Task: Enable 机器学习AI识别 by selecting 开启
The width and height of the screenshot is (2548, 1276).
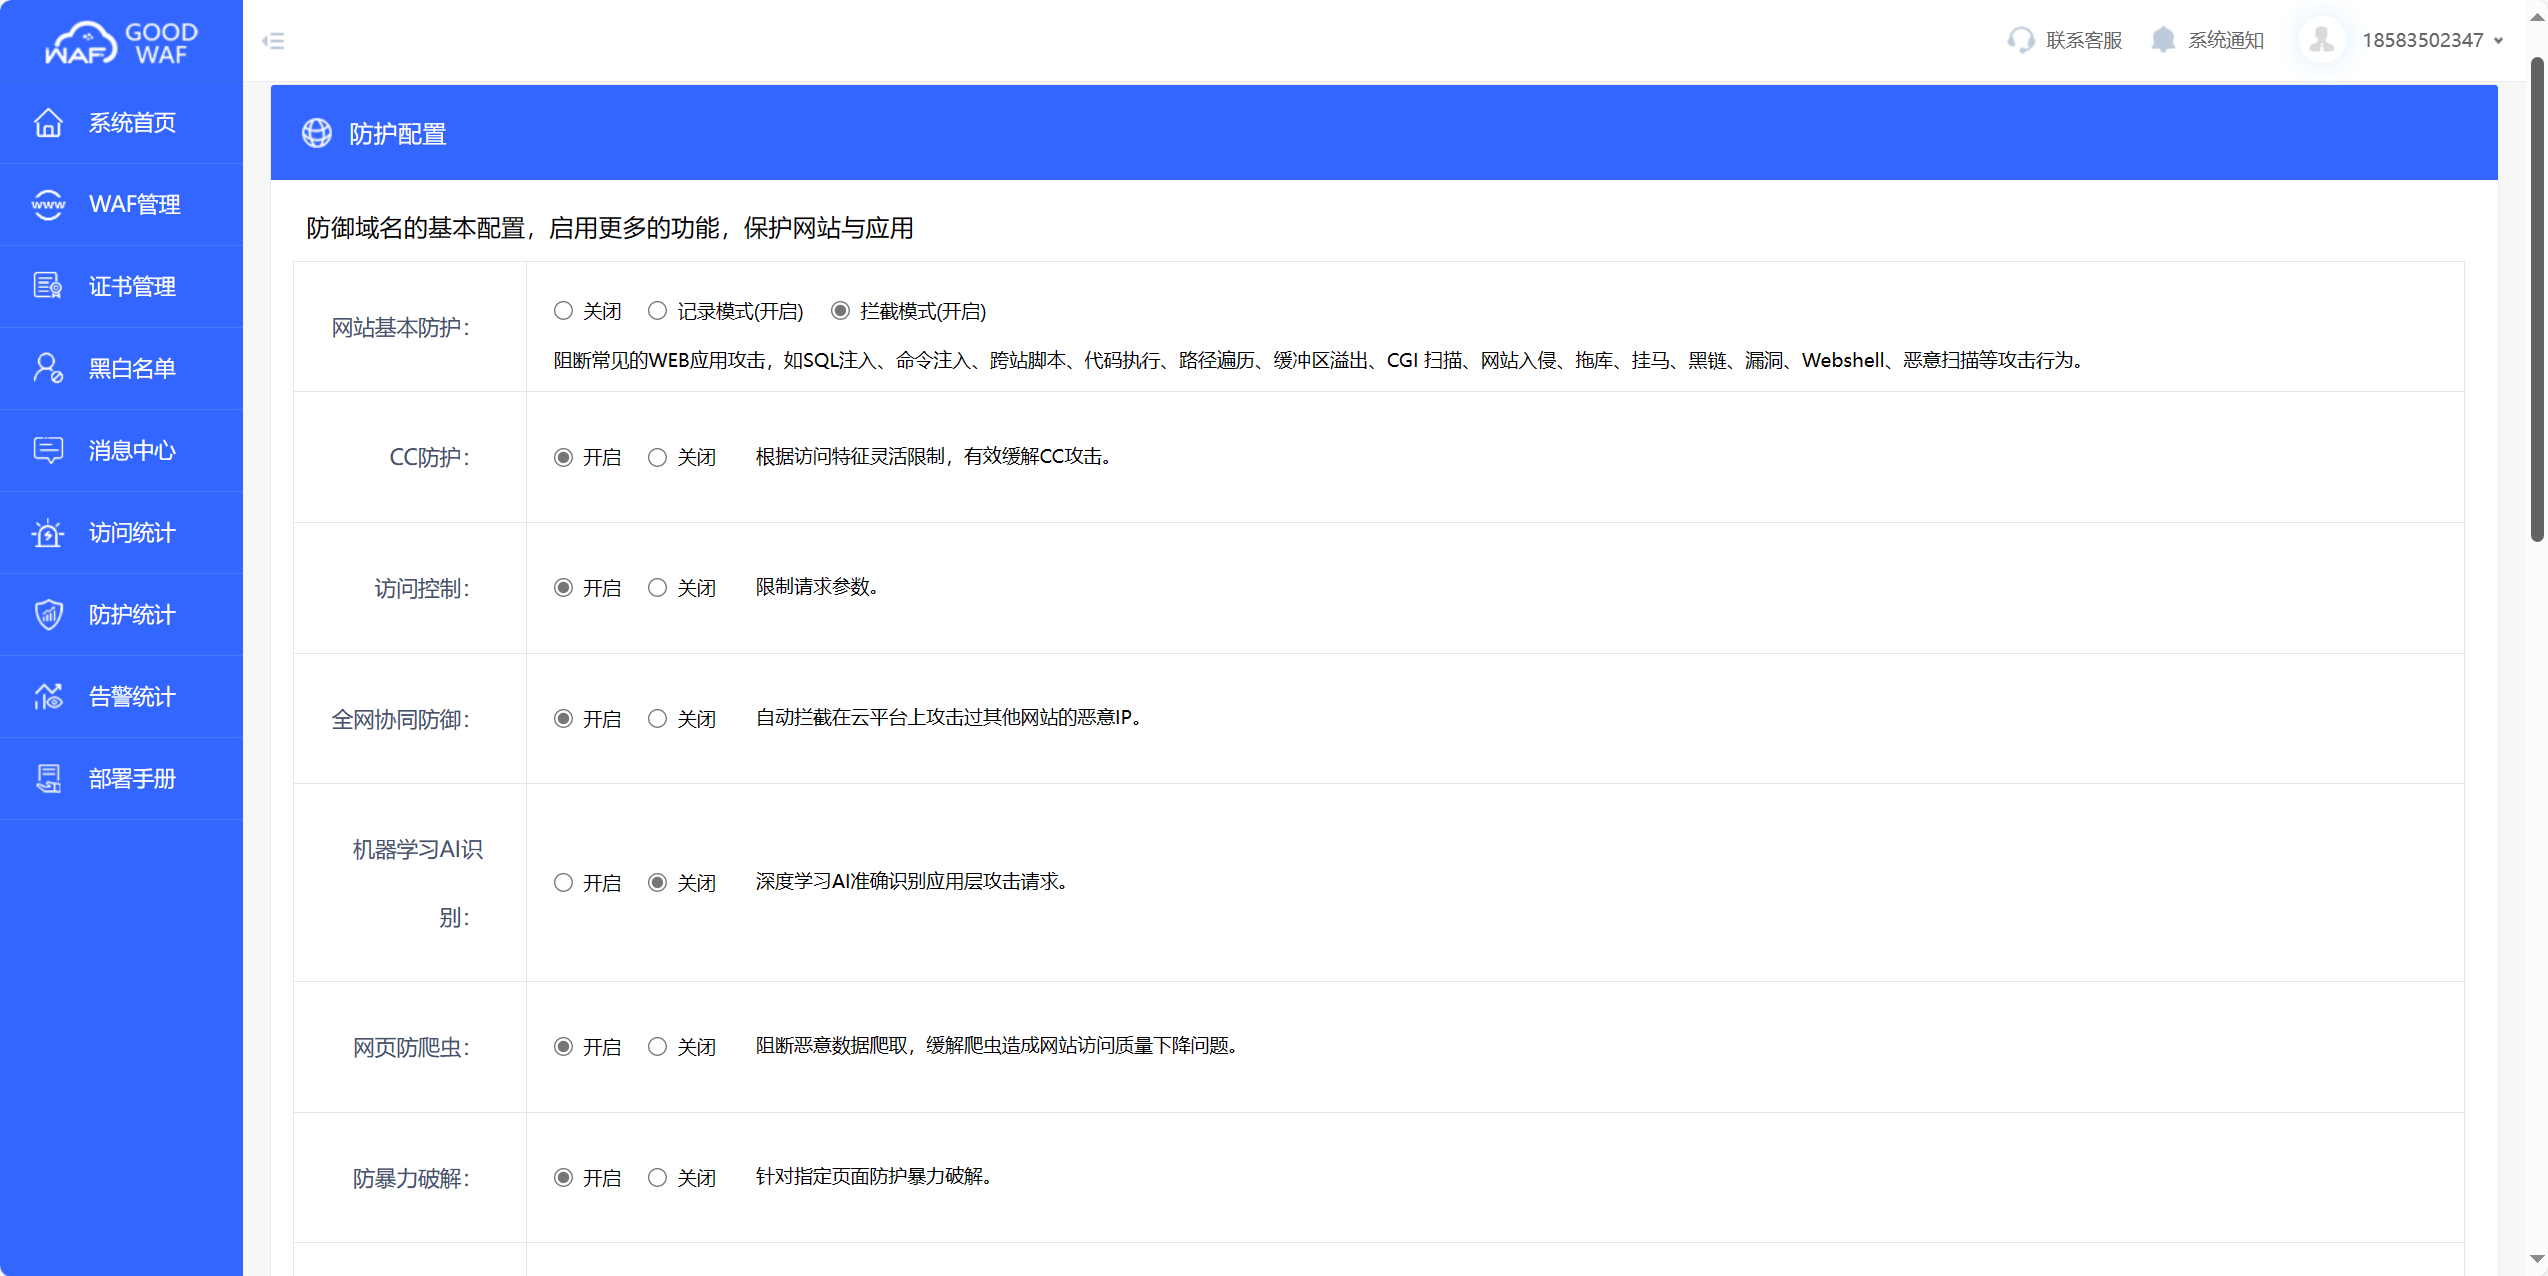Action: pos(562,882)
